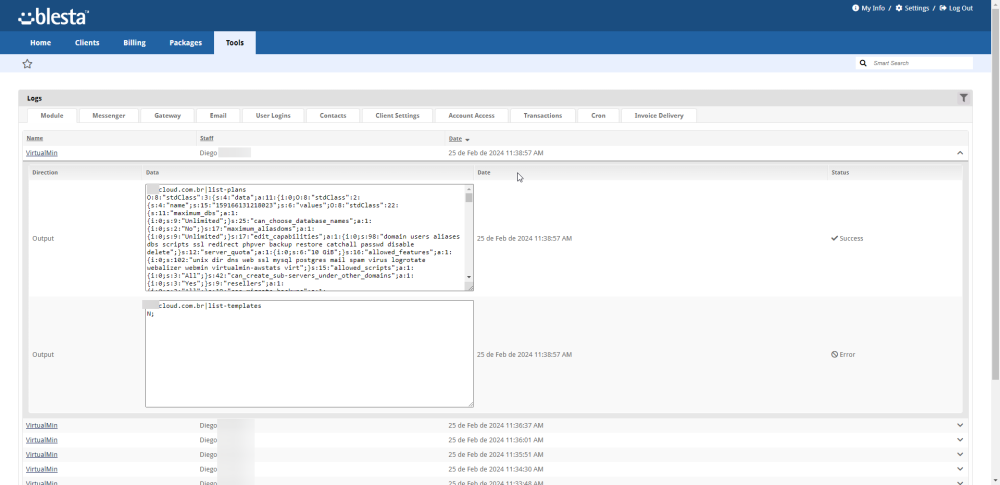Switch to the Cron tab
Image resolution: width=1000 pixels, height=485 pixels.
pos(598,116)
